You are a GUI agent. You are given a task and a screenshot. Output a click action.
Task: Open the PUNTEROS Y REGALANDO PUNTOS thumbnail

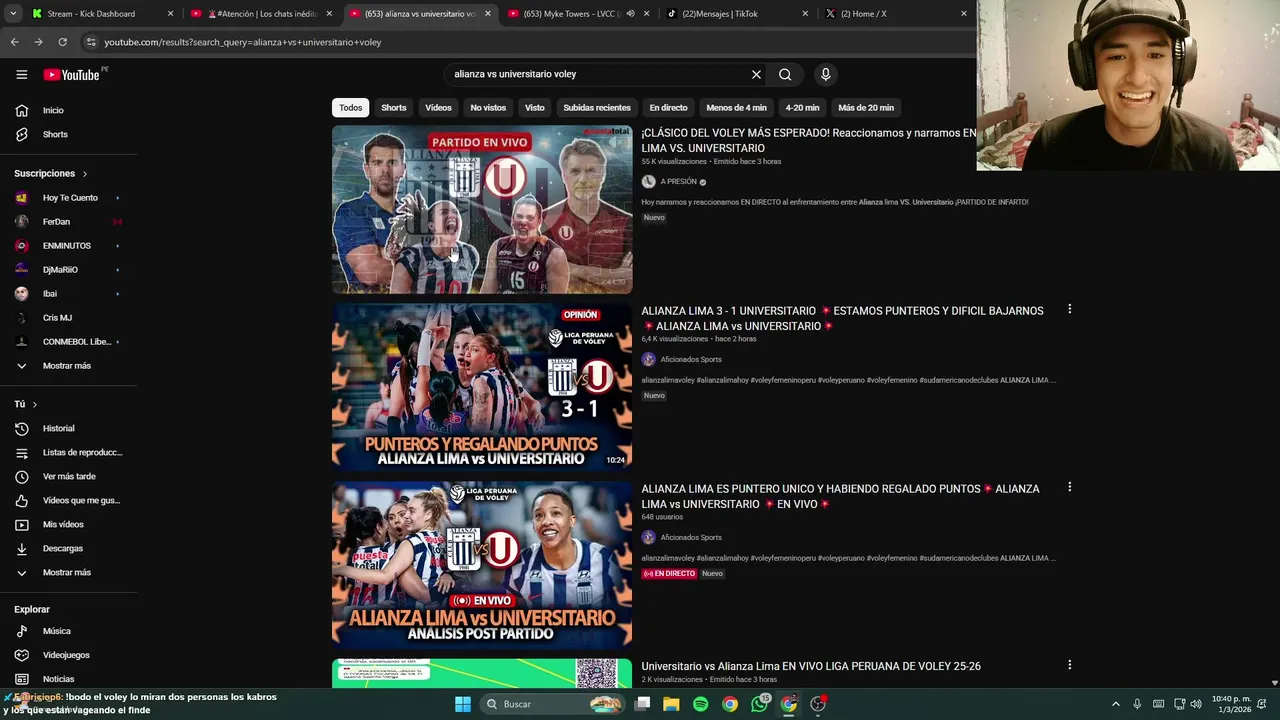point(482,387)
